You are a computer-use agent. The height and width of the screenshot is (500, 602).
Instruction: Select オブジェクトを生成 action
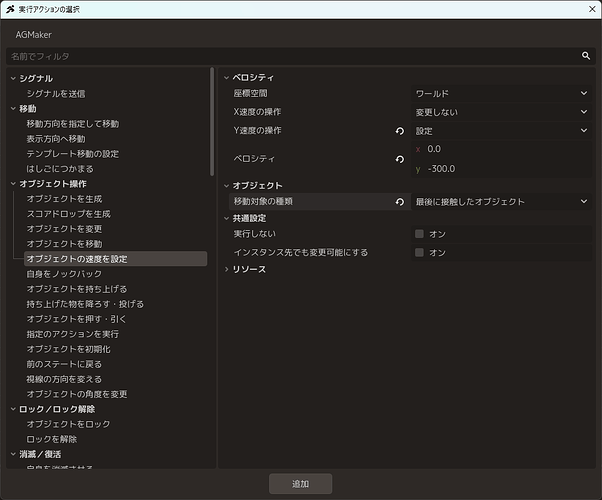click(64, 199)
